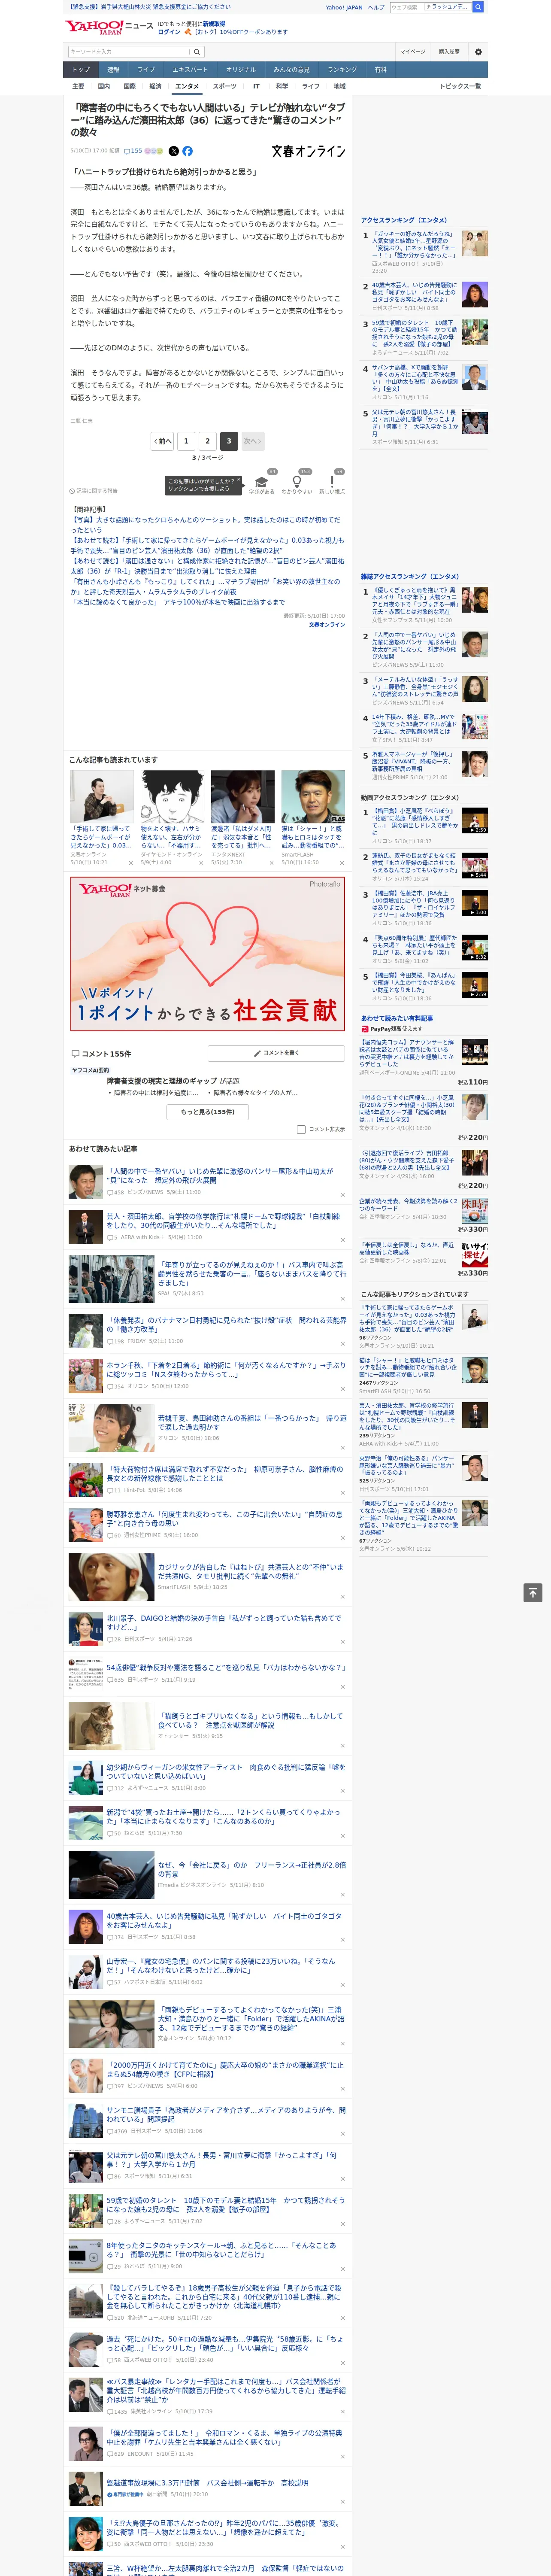Open the オリジナル navigation item

tap(241, 70)
